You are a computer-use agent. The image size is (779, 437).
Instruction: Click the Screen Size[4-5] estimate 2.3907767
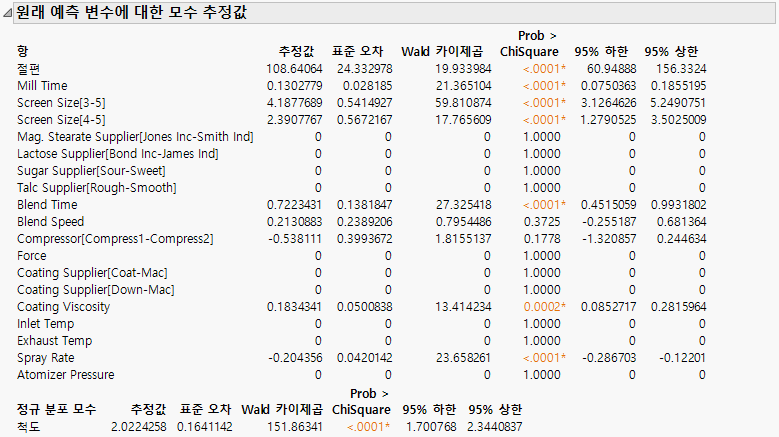tap(295, 120)
